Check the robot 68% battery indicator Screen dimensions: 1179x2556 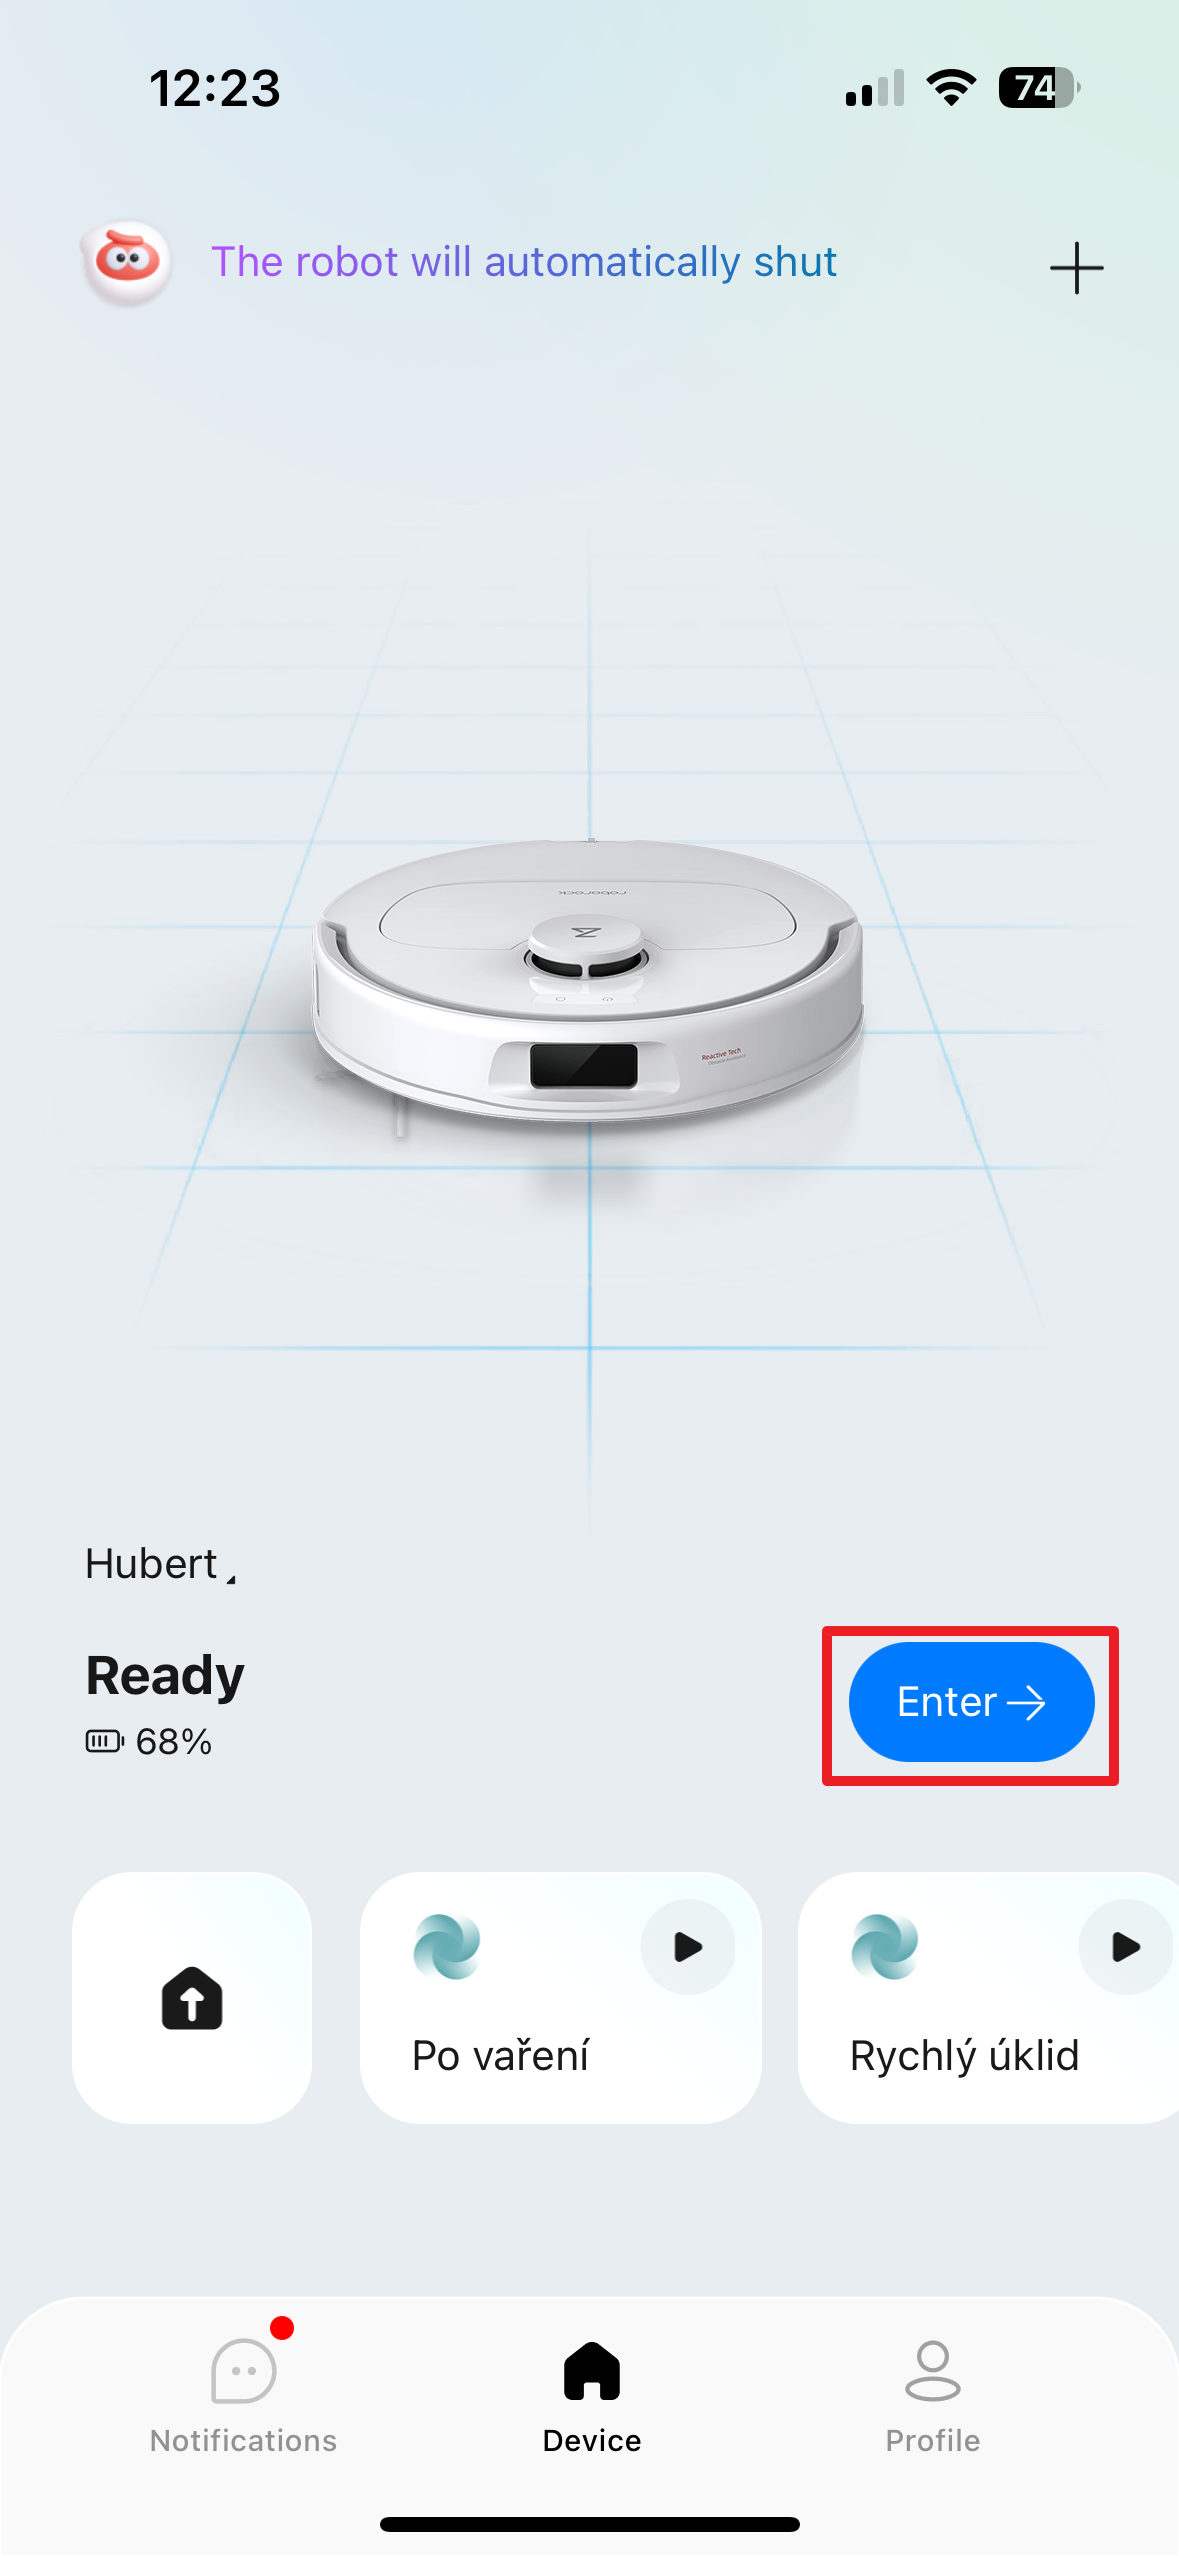[148, 1742]
